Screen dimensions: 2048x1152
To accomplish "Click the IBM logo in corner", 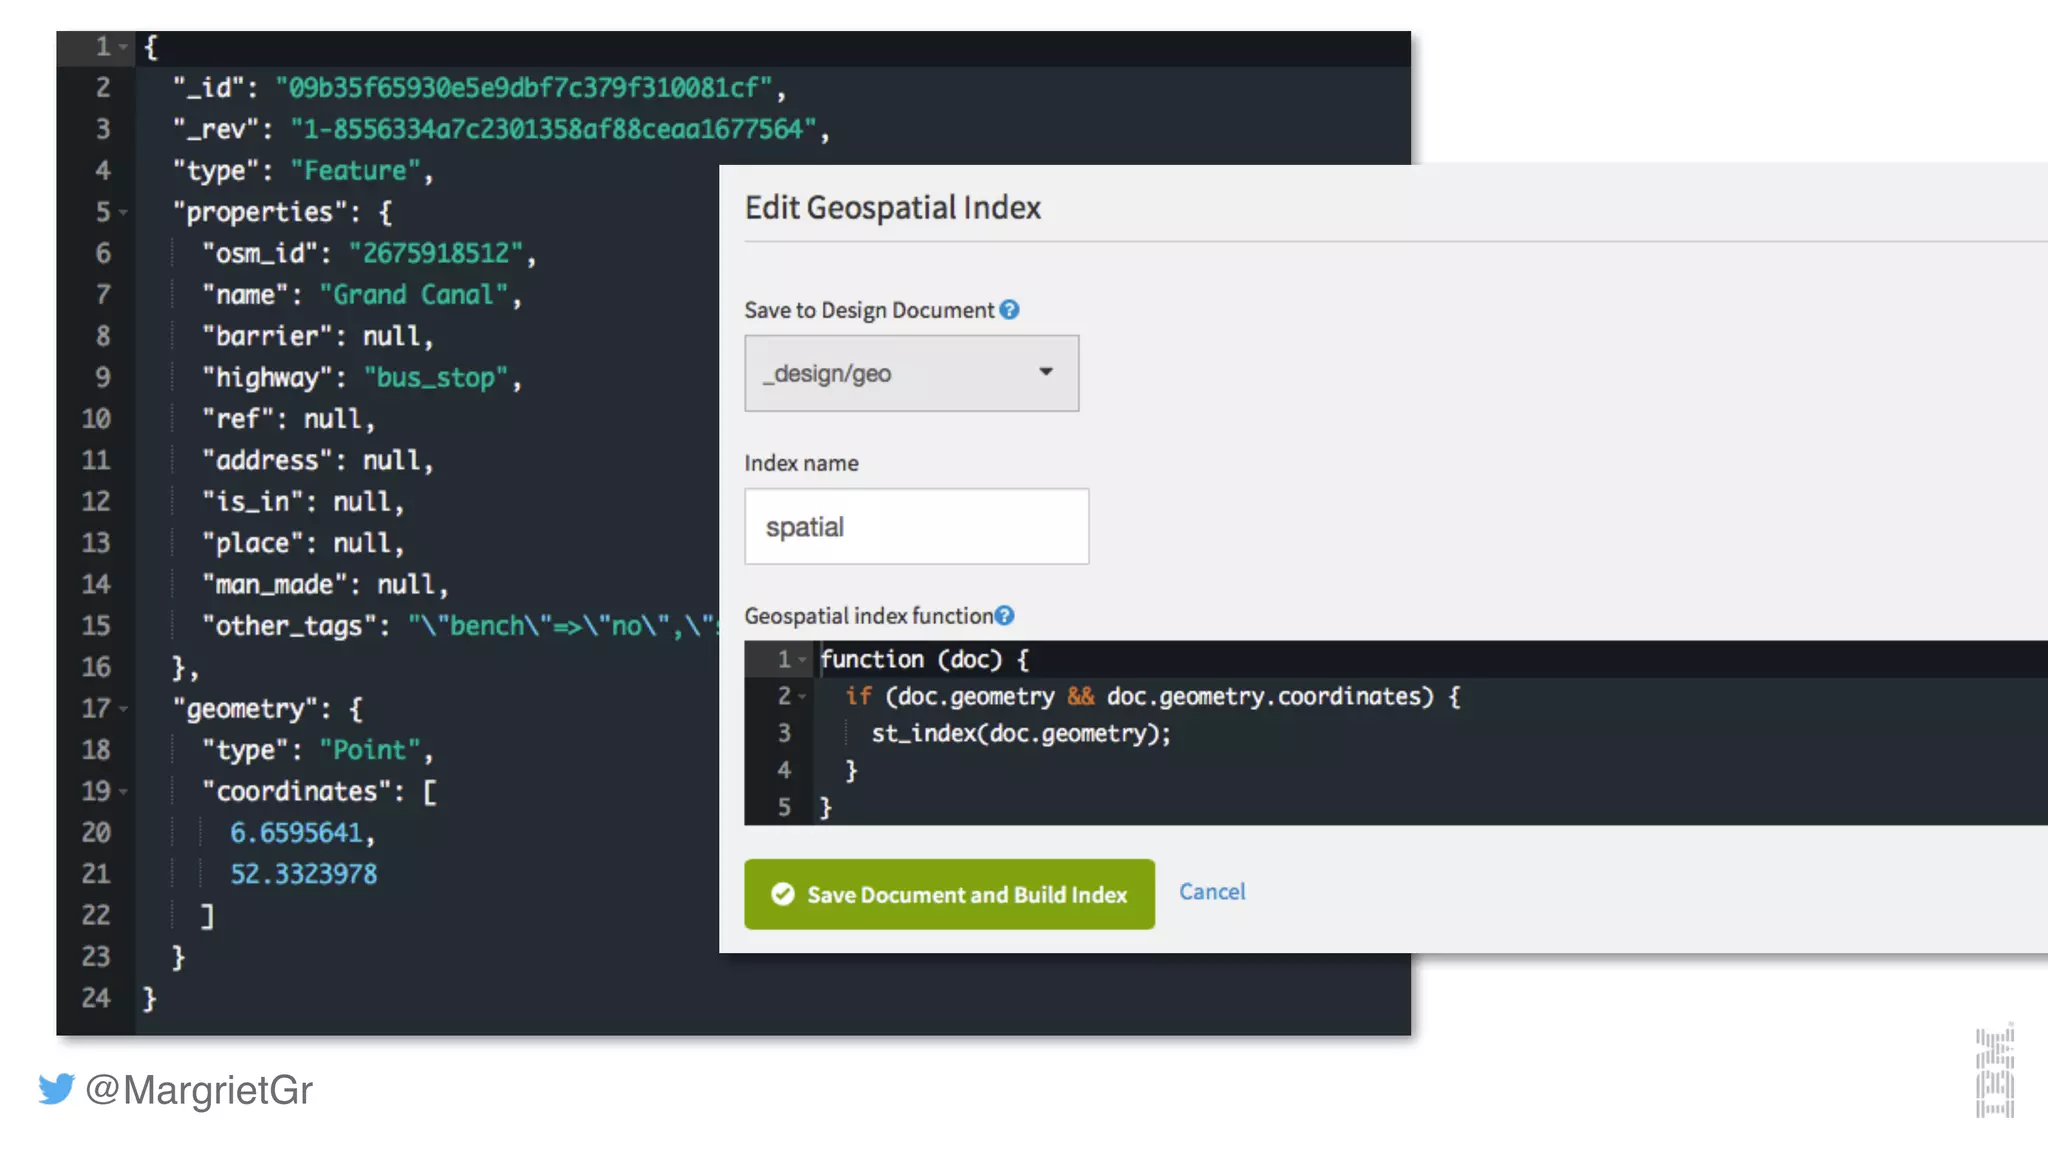I will click(1994, 1072).
